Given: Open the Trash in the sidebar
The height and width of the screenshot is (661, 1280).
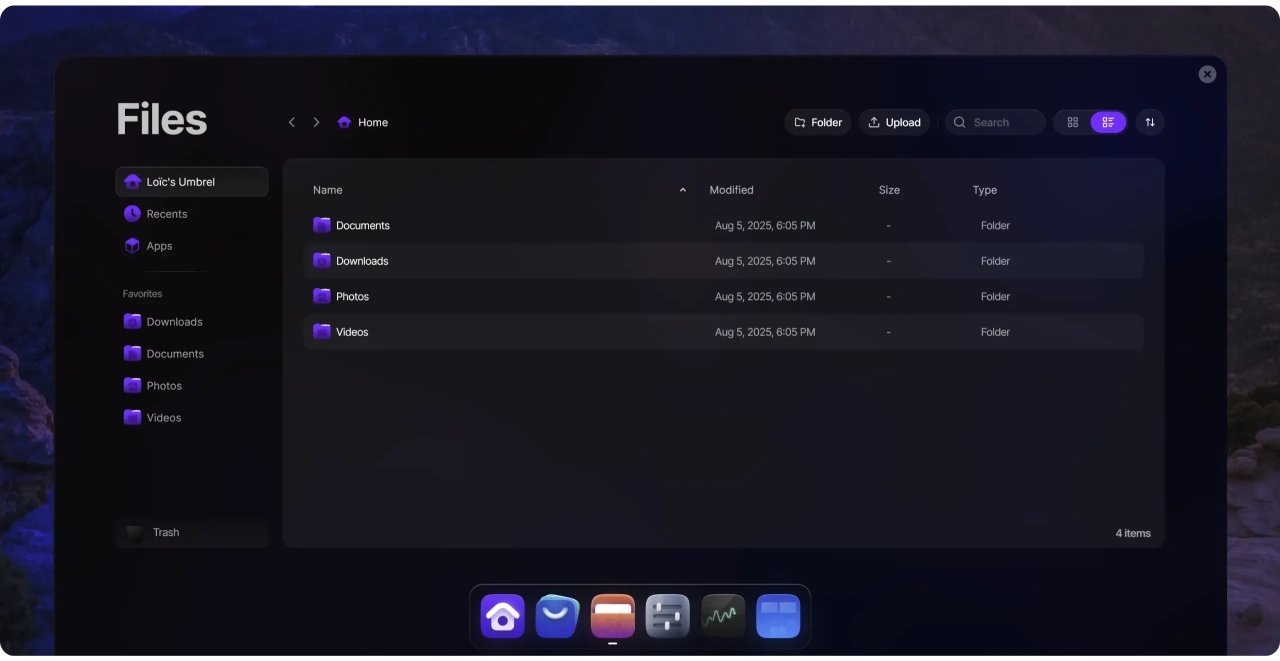Looking at the screenshot, I should click(x=166, y=533).
